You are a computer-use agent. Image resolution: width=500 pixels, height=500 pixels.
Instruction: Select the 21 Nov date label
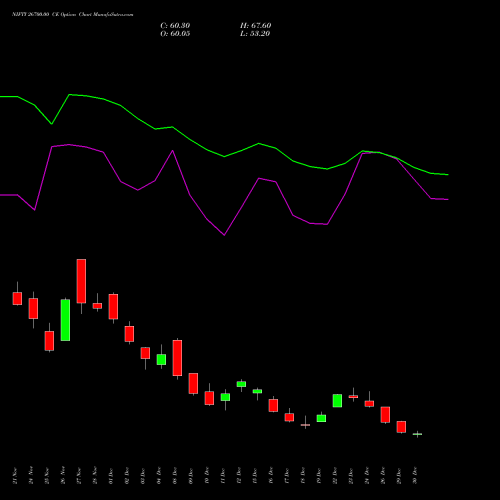tap(15, 476)
